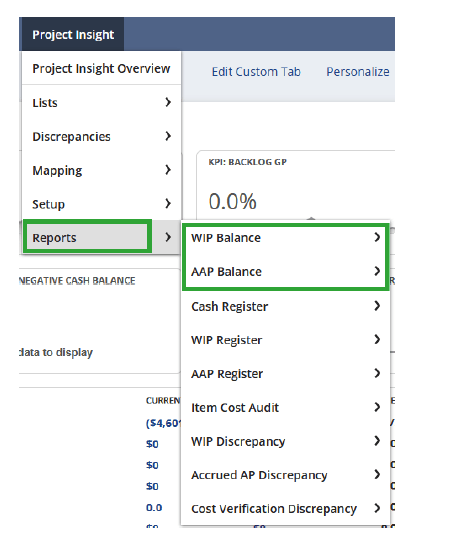Click the ($4,60 current balance value
This screenshot has width=471, height=535.
(163, 423)
